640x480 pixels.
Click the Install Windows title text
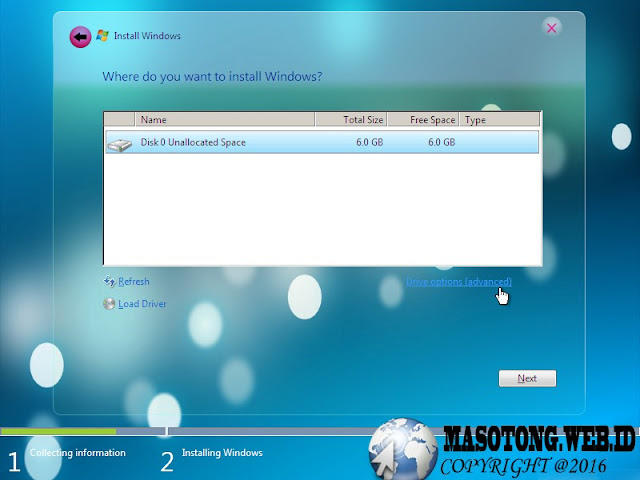pos(147,36)
